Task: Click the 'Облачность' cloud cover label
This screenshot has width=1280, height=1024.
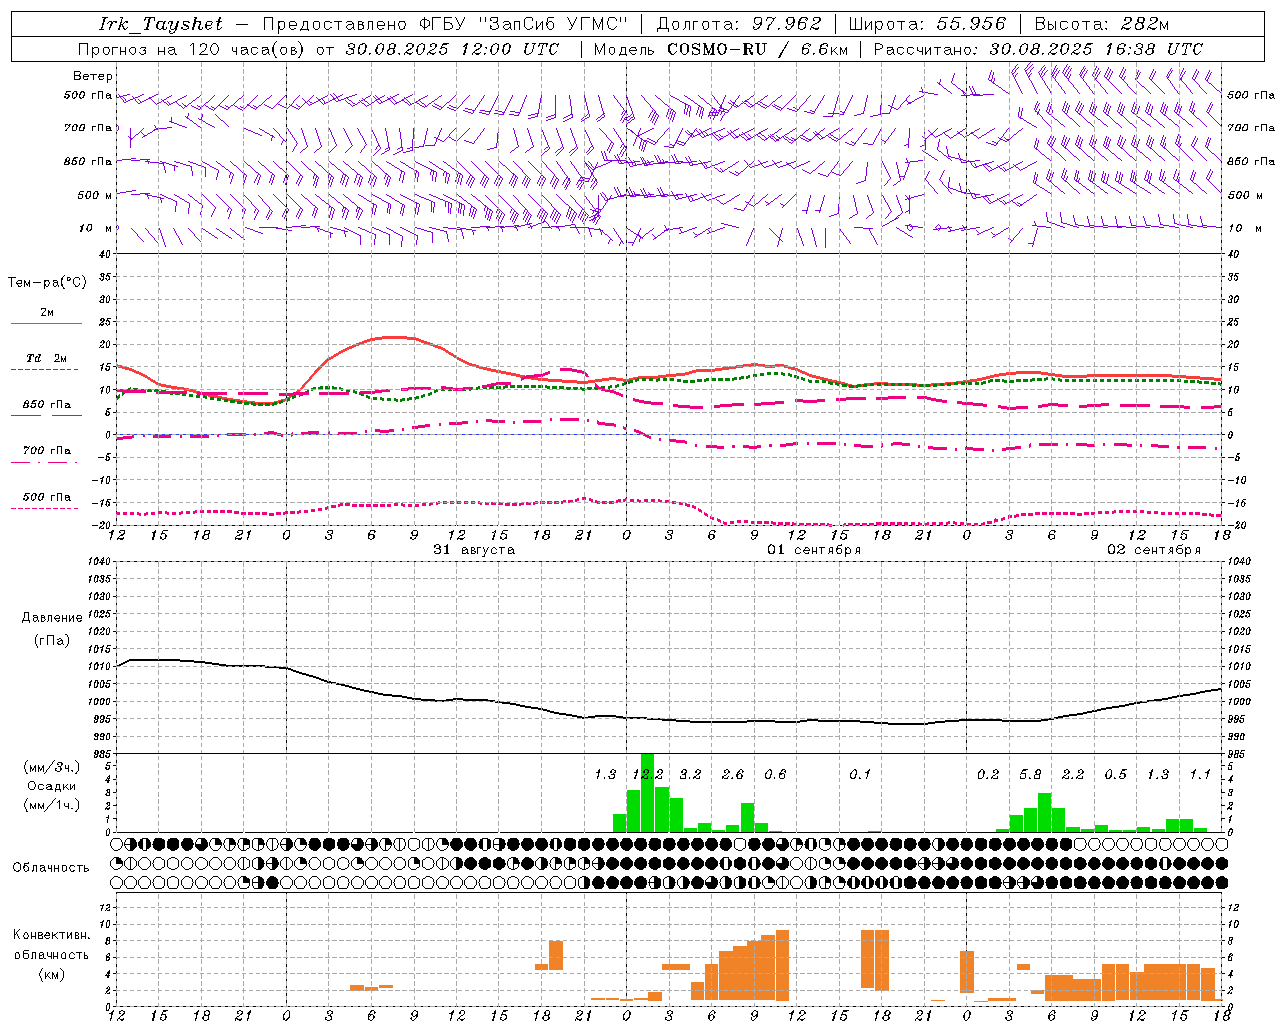Action: [51, 868]
